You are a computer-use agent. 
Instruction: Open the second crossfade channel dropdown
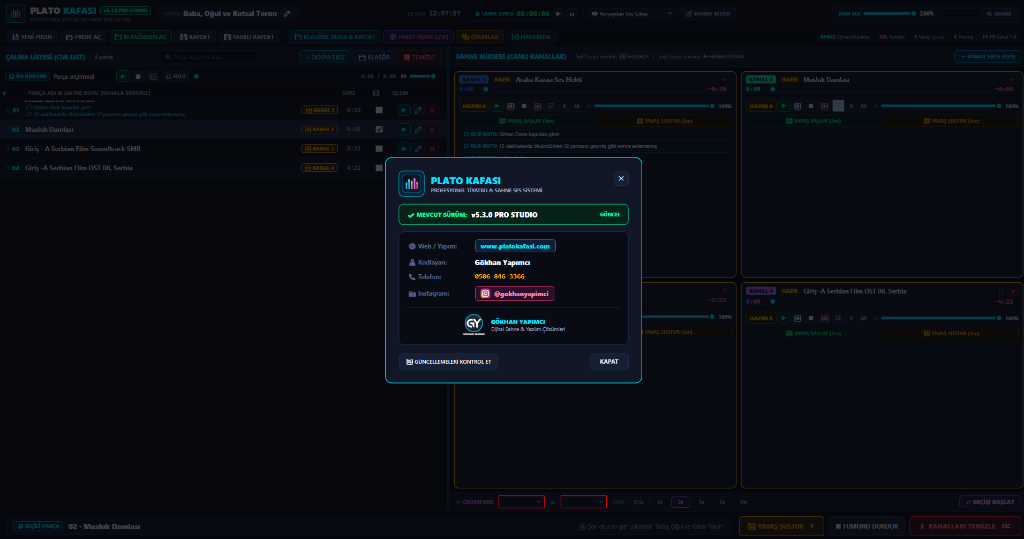[583, 502]
